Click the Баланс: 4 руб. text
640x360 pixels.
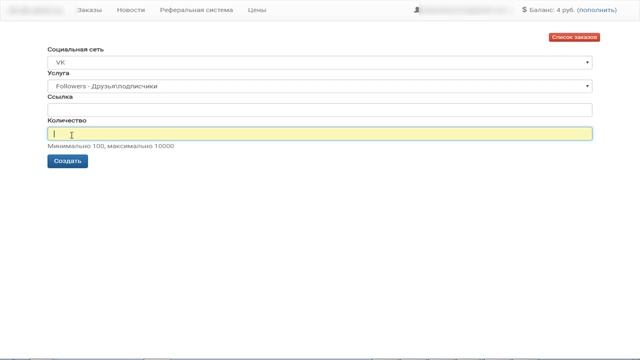coord(552,10)
